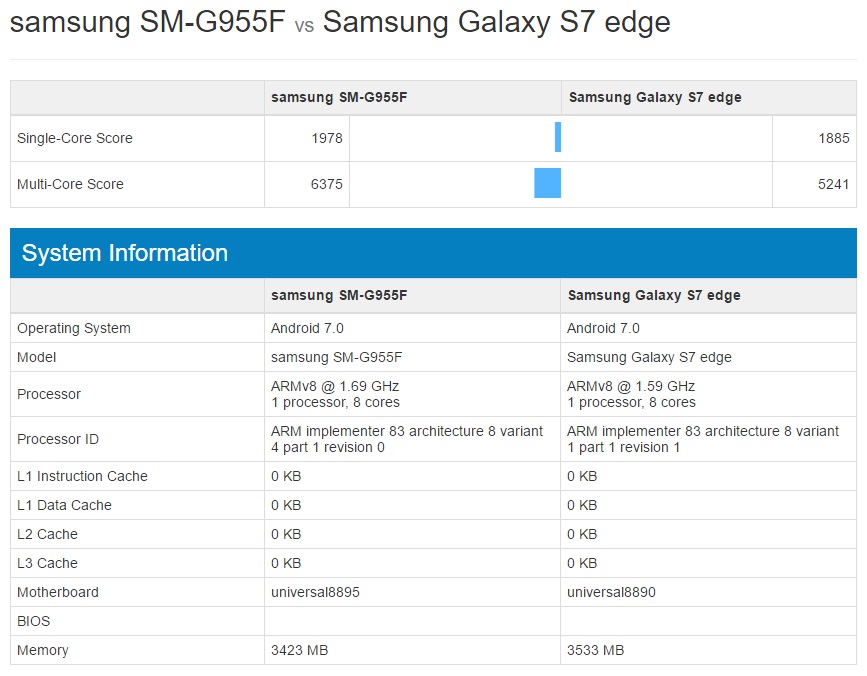Select the Single-Core Score row label
Image resolution: width=867 pixels, height=676 pixels.
75,138
